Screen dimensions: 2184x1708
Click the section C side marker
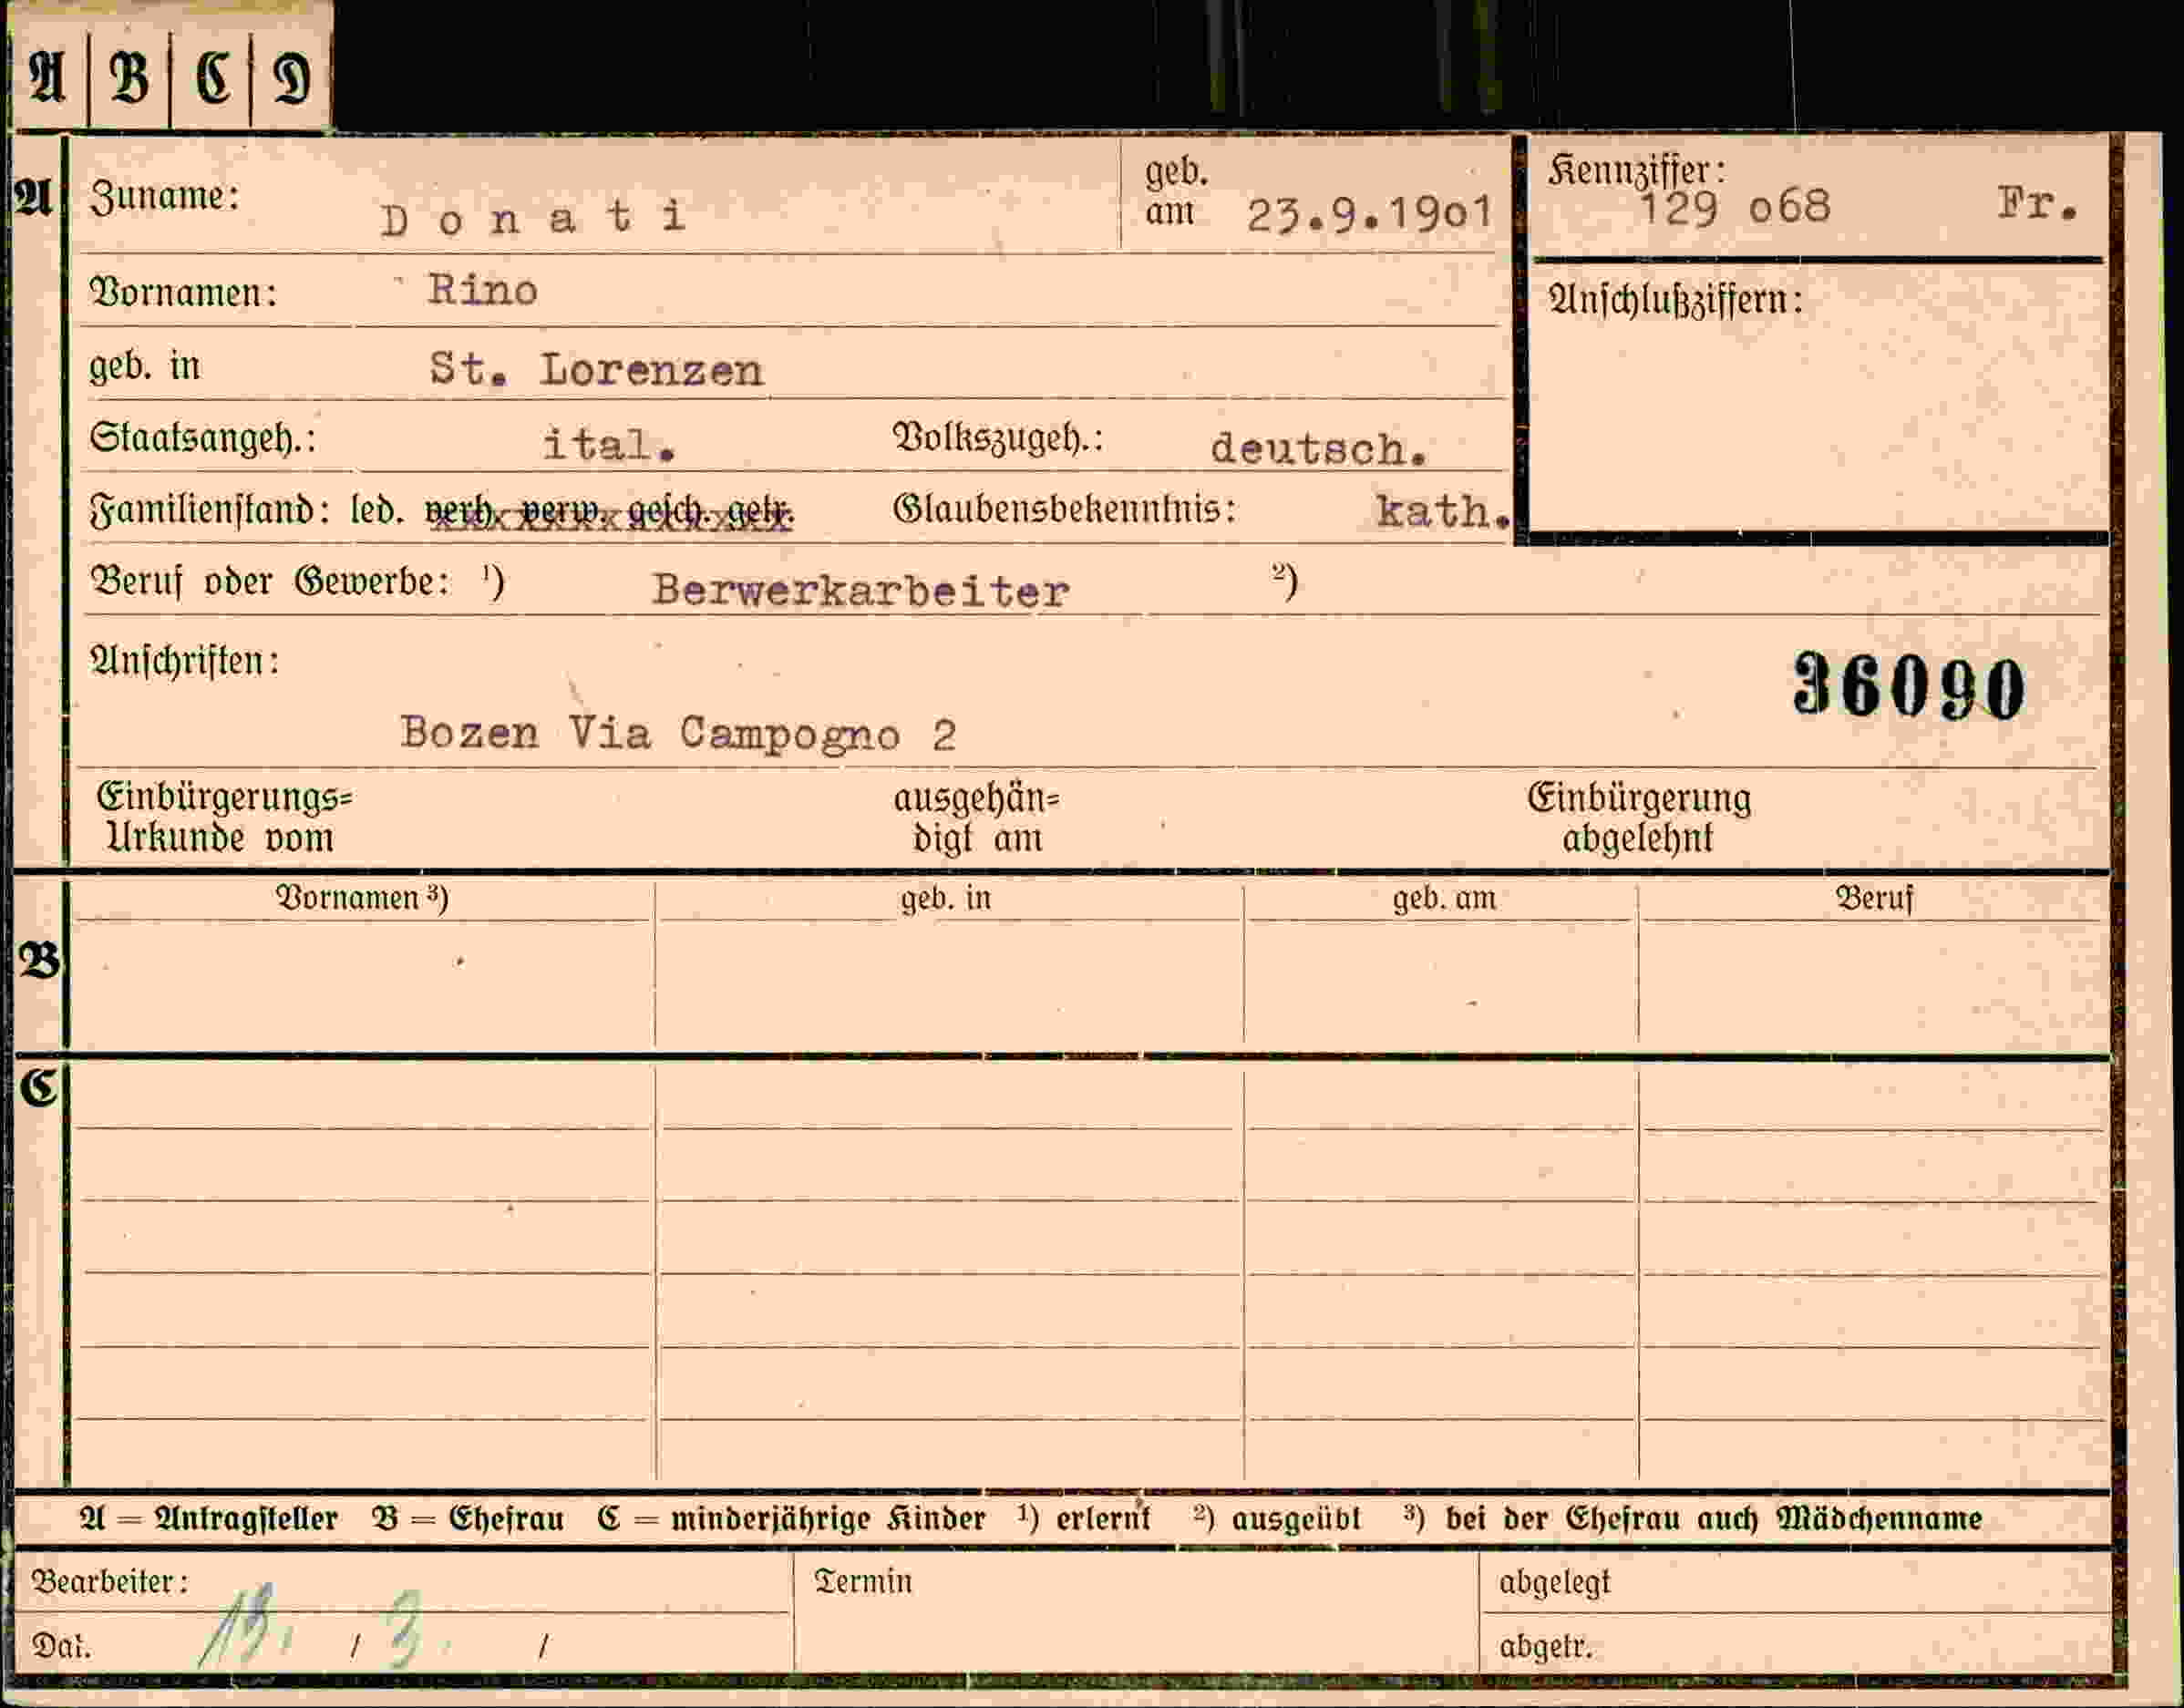pyautogui.click(x=39, y=1087)
